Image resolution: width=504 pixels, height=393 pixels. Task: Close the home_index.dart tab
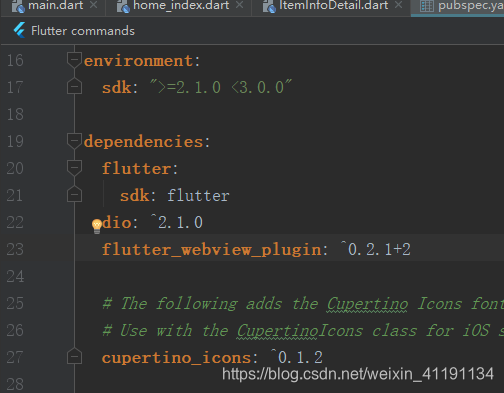click(239, 5)
